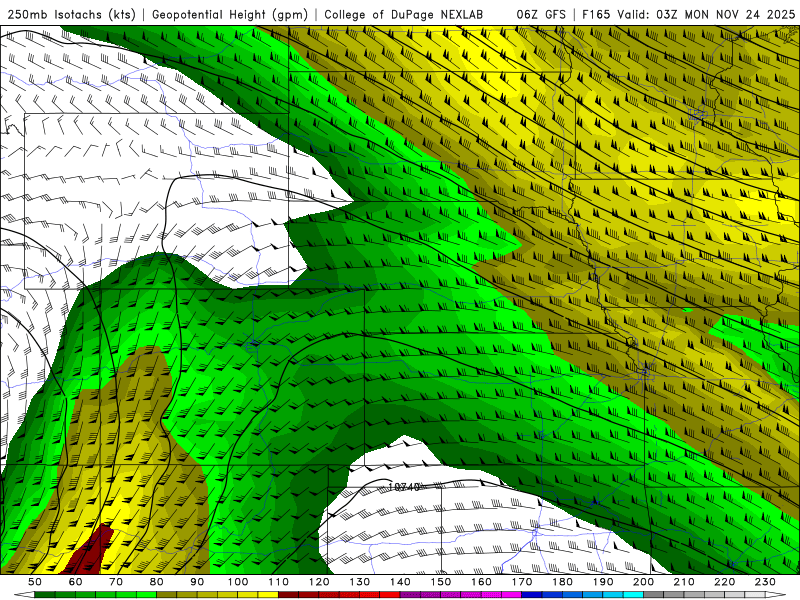Click the 200 kt color scale label

pos(643,582)
